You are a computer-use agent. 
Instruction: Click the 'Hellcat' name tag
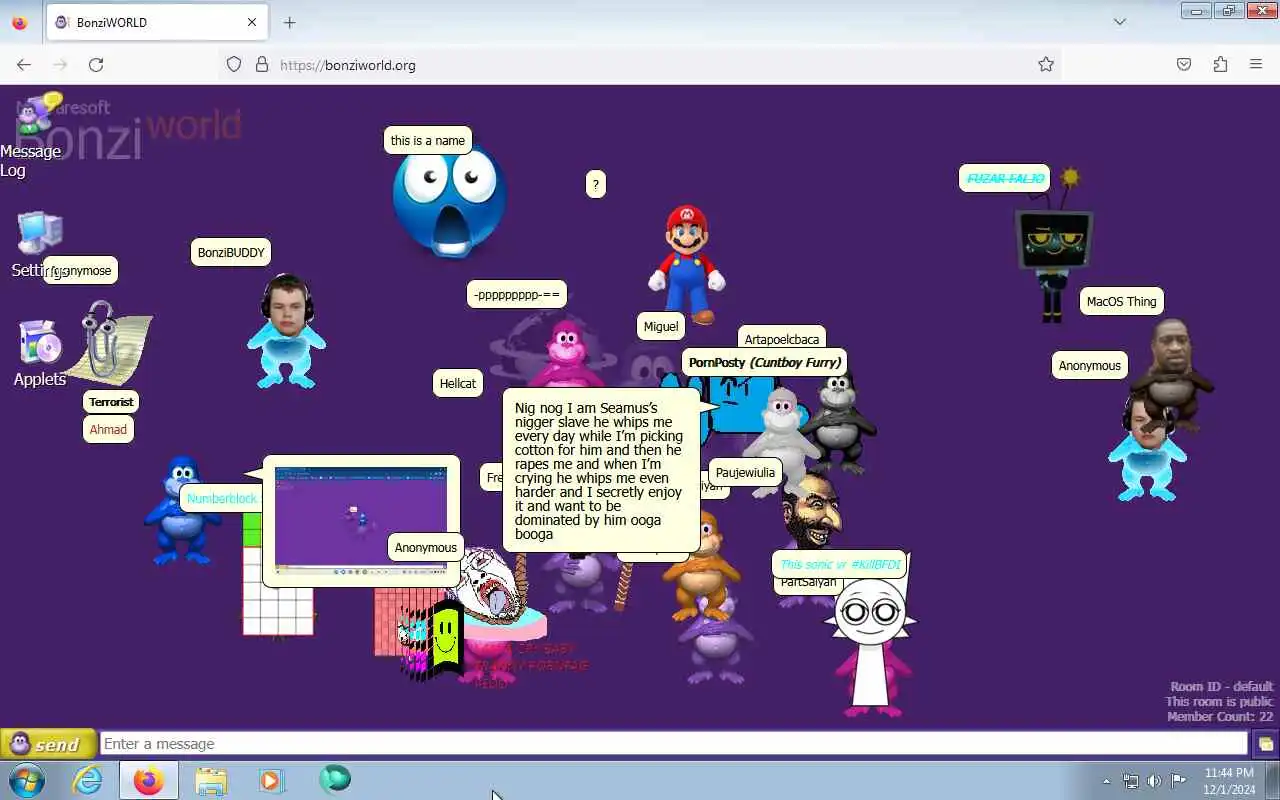458,383
